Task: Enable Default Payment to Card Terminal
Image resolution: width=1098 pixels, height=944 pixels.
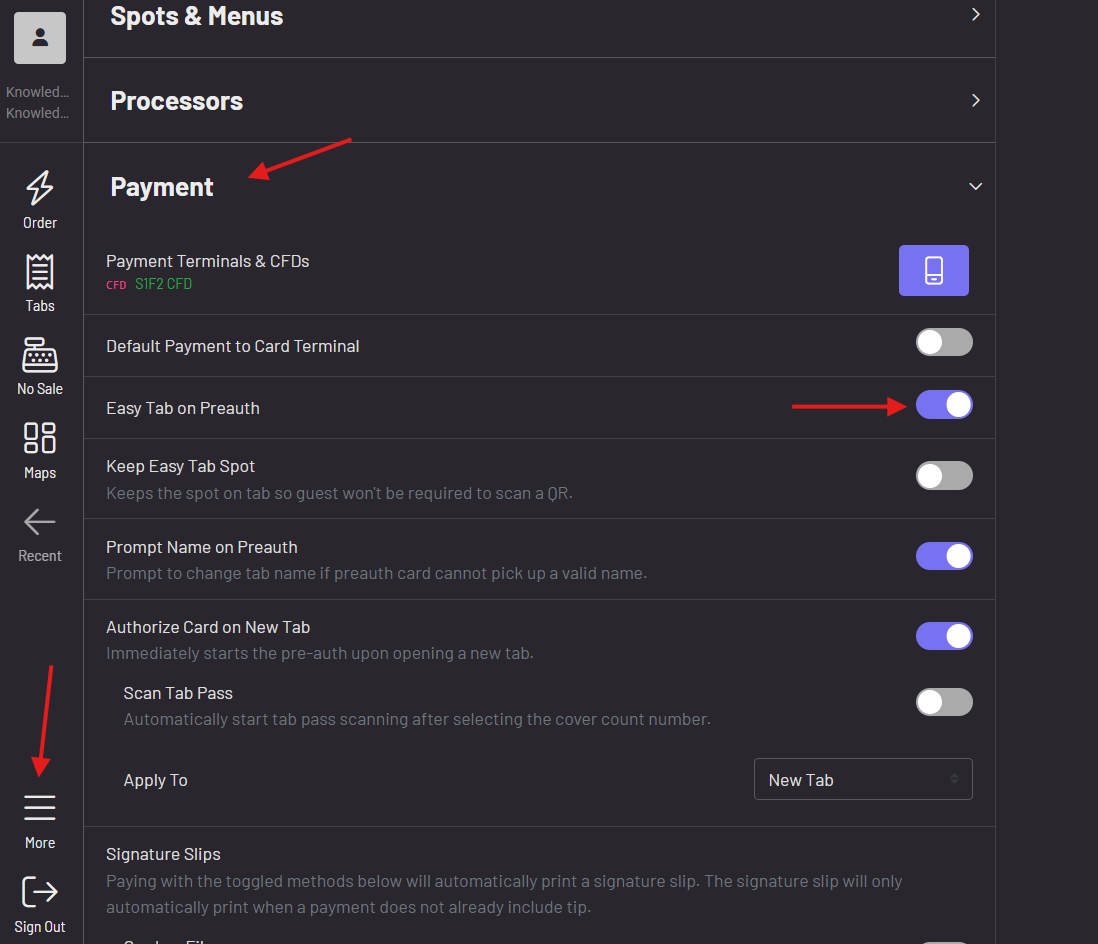Action: pyautogui.click(x=944, y=342)
